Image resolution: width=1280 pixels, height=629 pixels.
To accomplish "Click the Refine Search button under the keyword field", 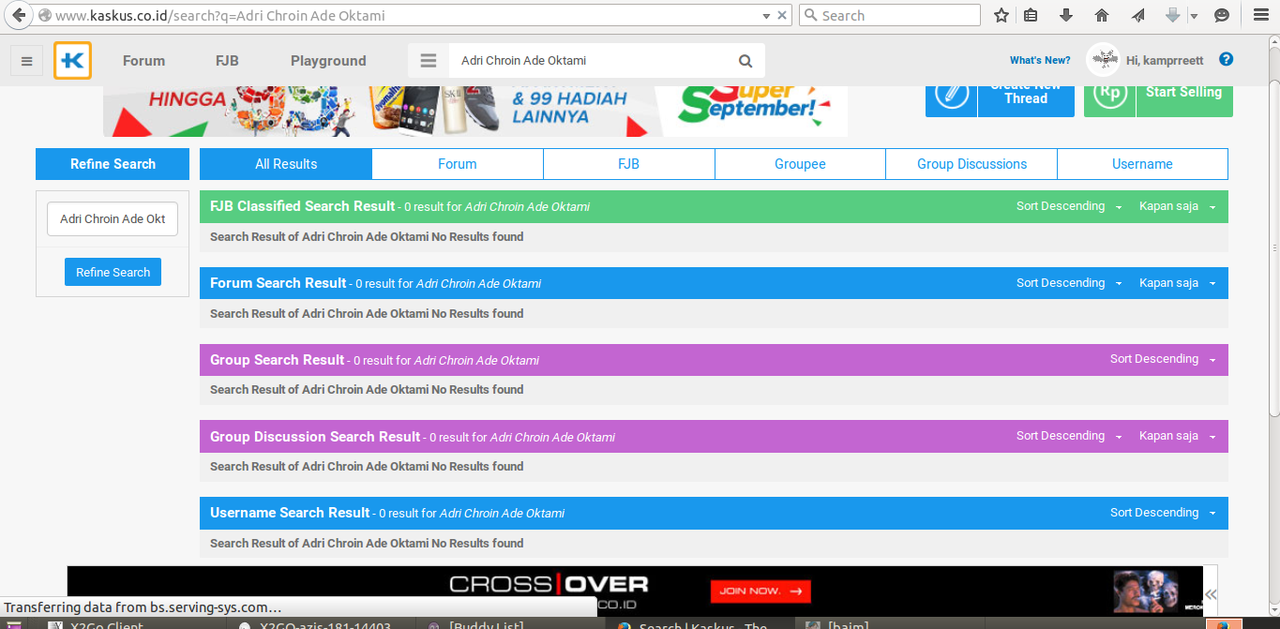I will [113, 272].
